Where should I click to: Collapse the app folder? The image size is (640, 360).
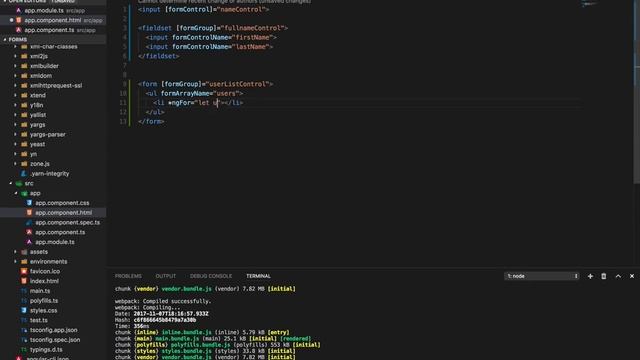coord(16,193)
